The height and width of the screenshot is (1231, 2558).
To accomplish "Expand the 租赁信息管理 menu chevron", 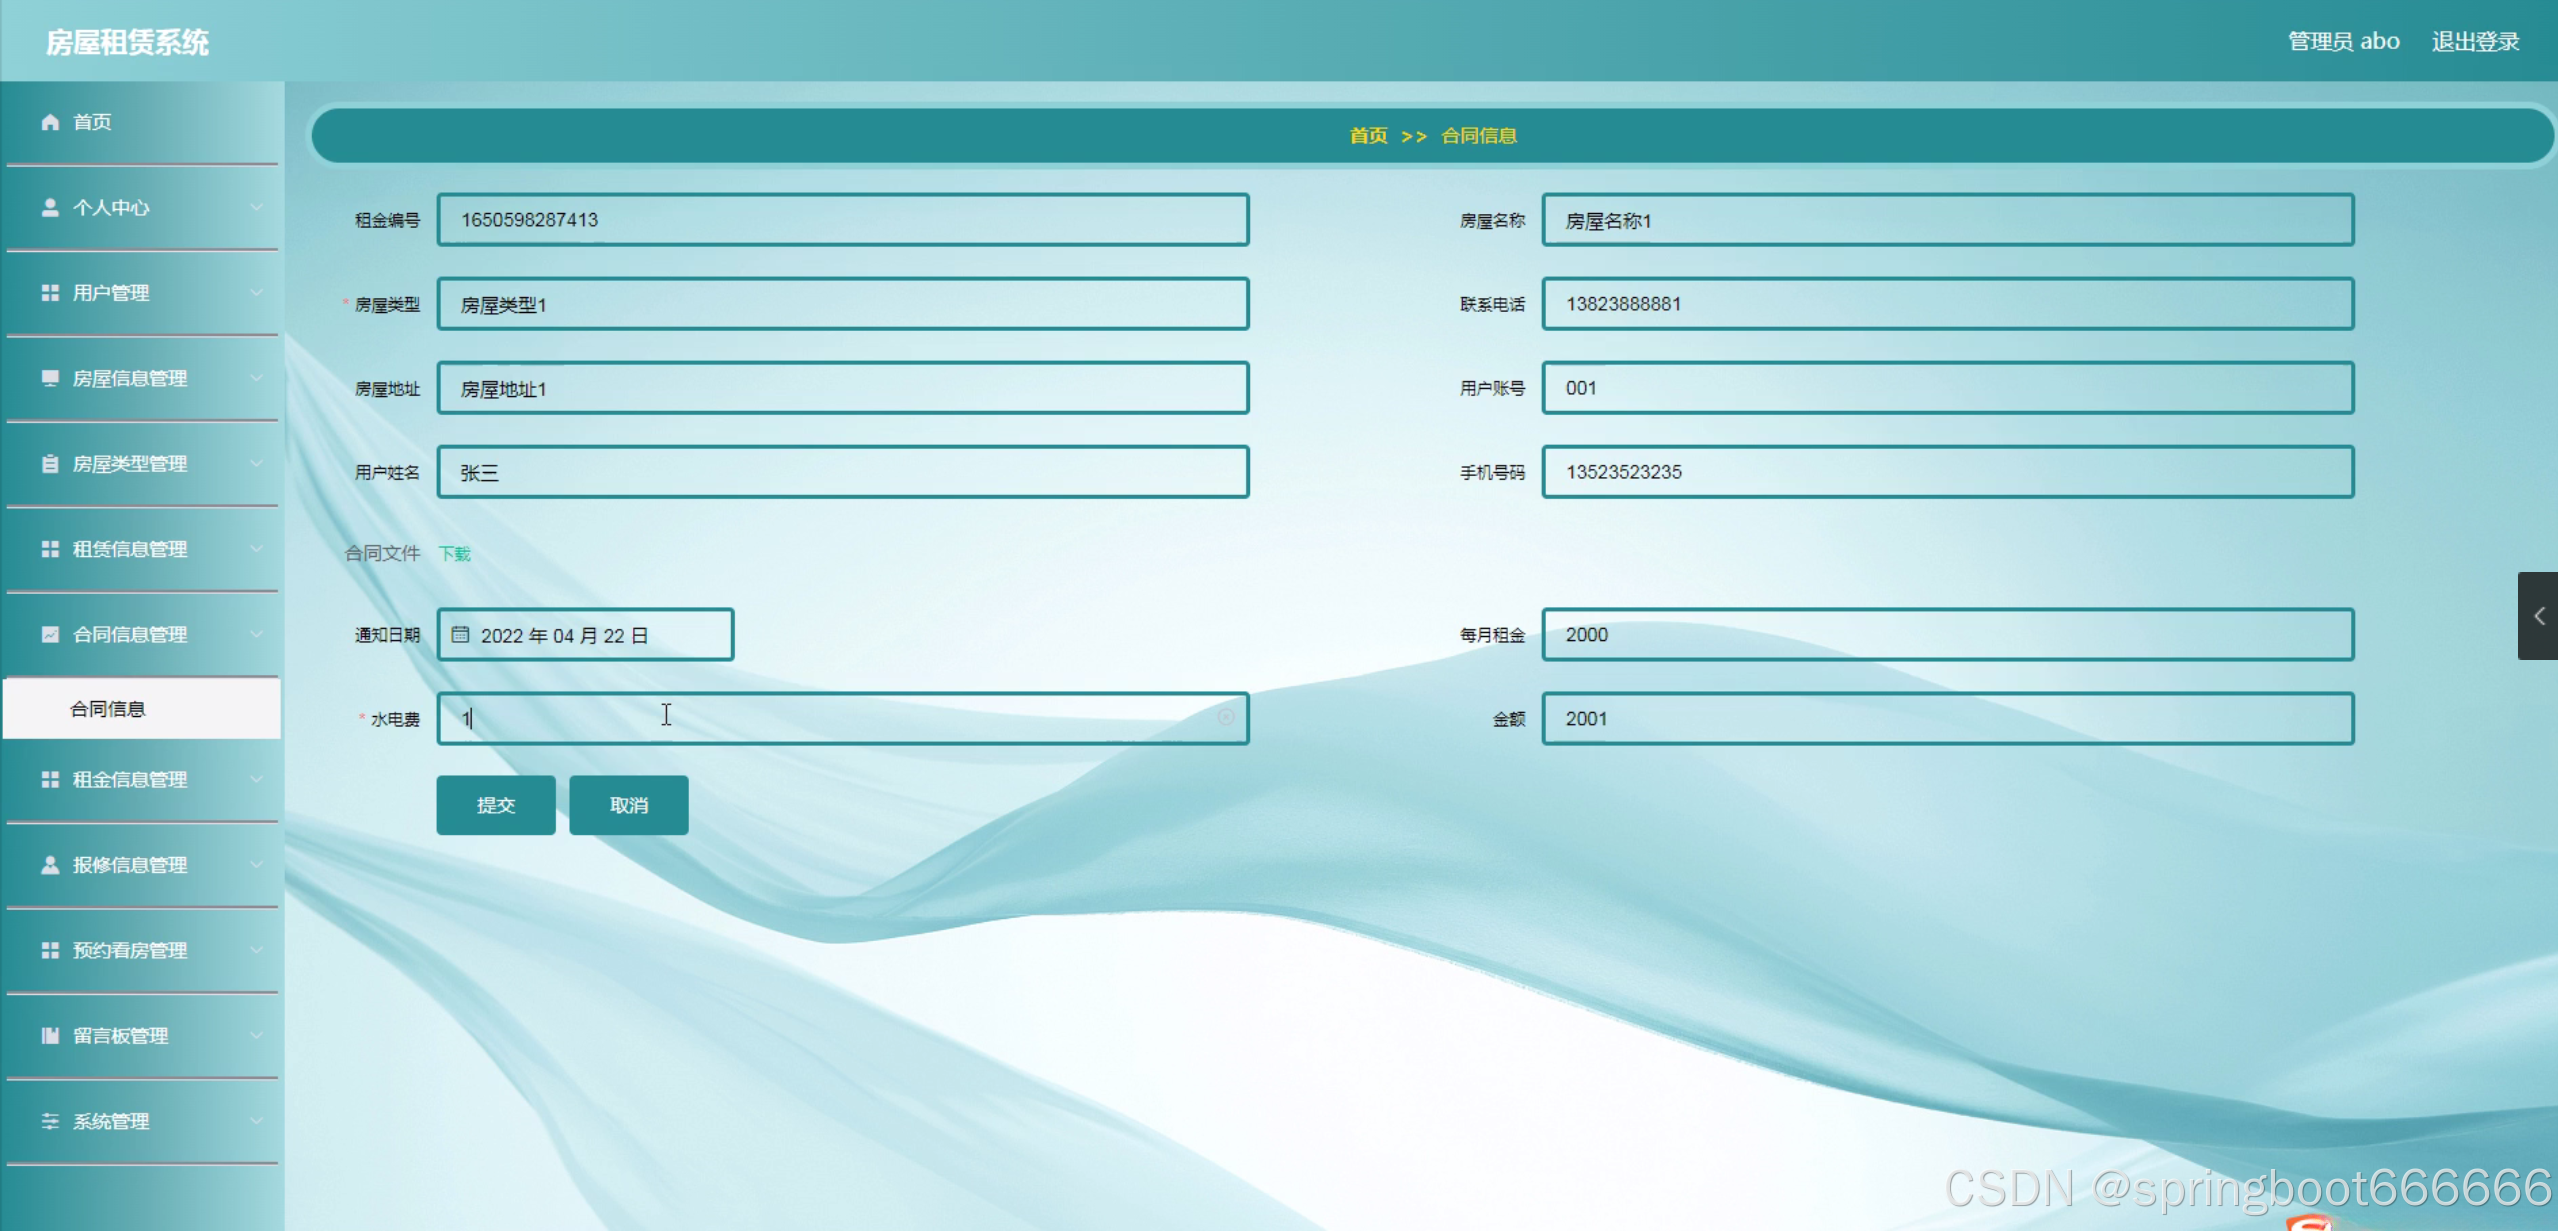I will pos(257,549).
